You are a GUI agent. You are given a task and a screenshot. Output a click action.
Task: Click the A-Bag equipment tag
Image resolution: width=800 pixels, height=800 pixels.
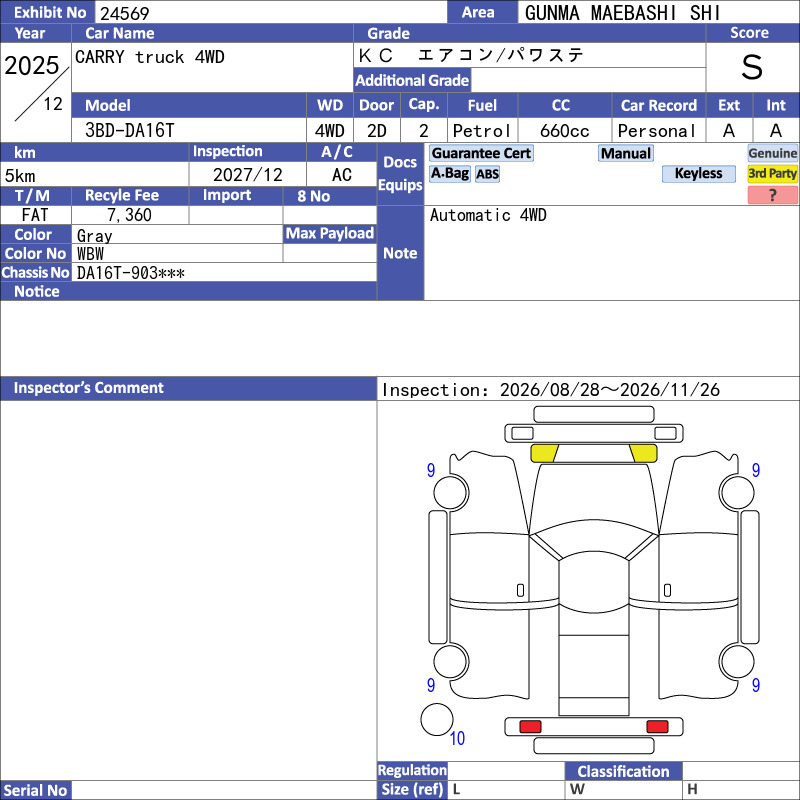coord(449,173)
